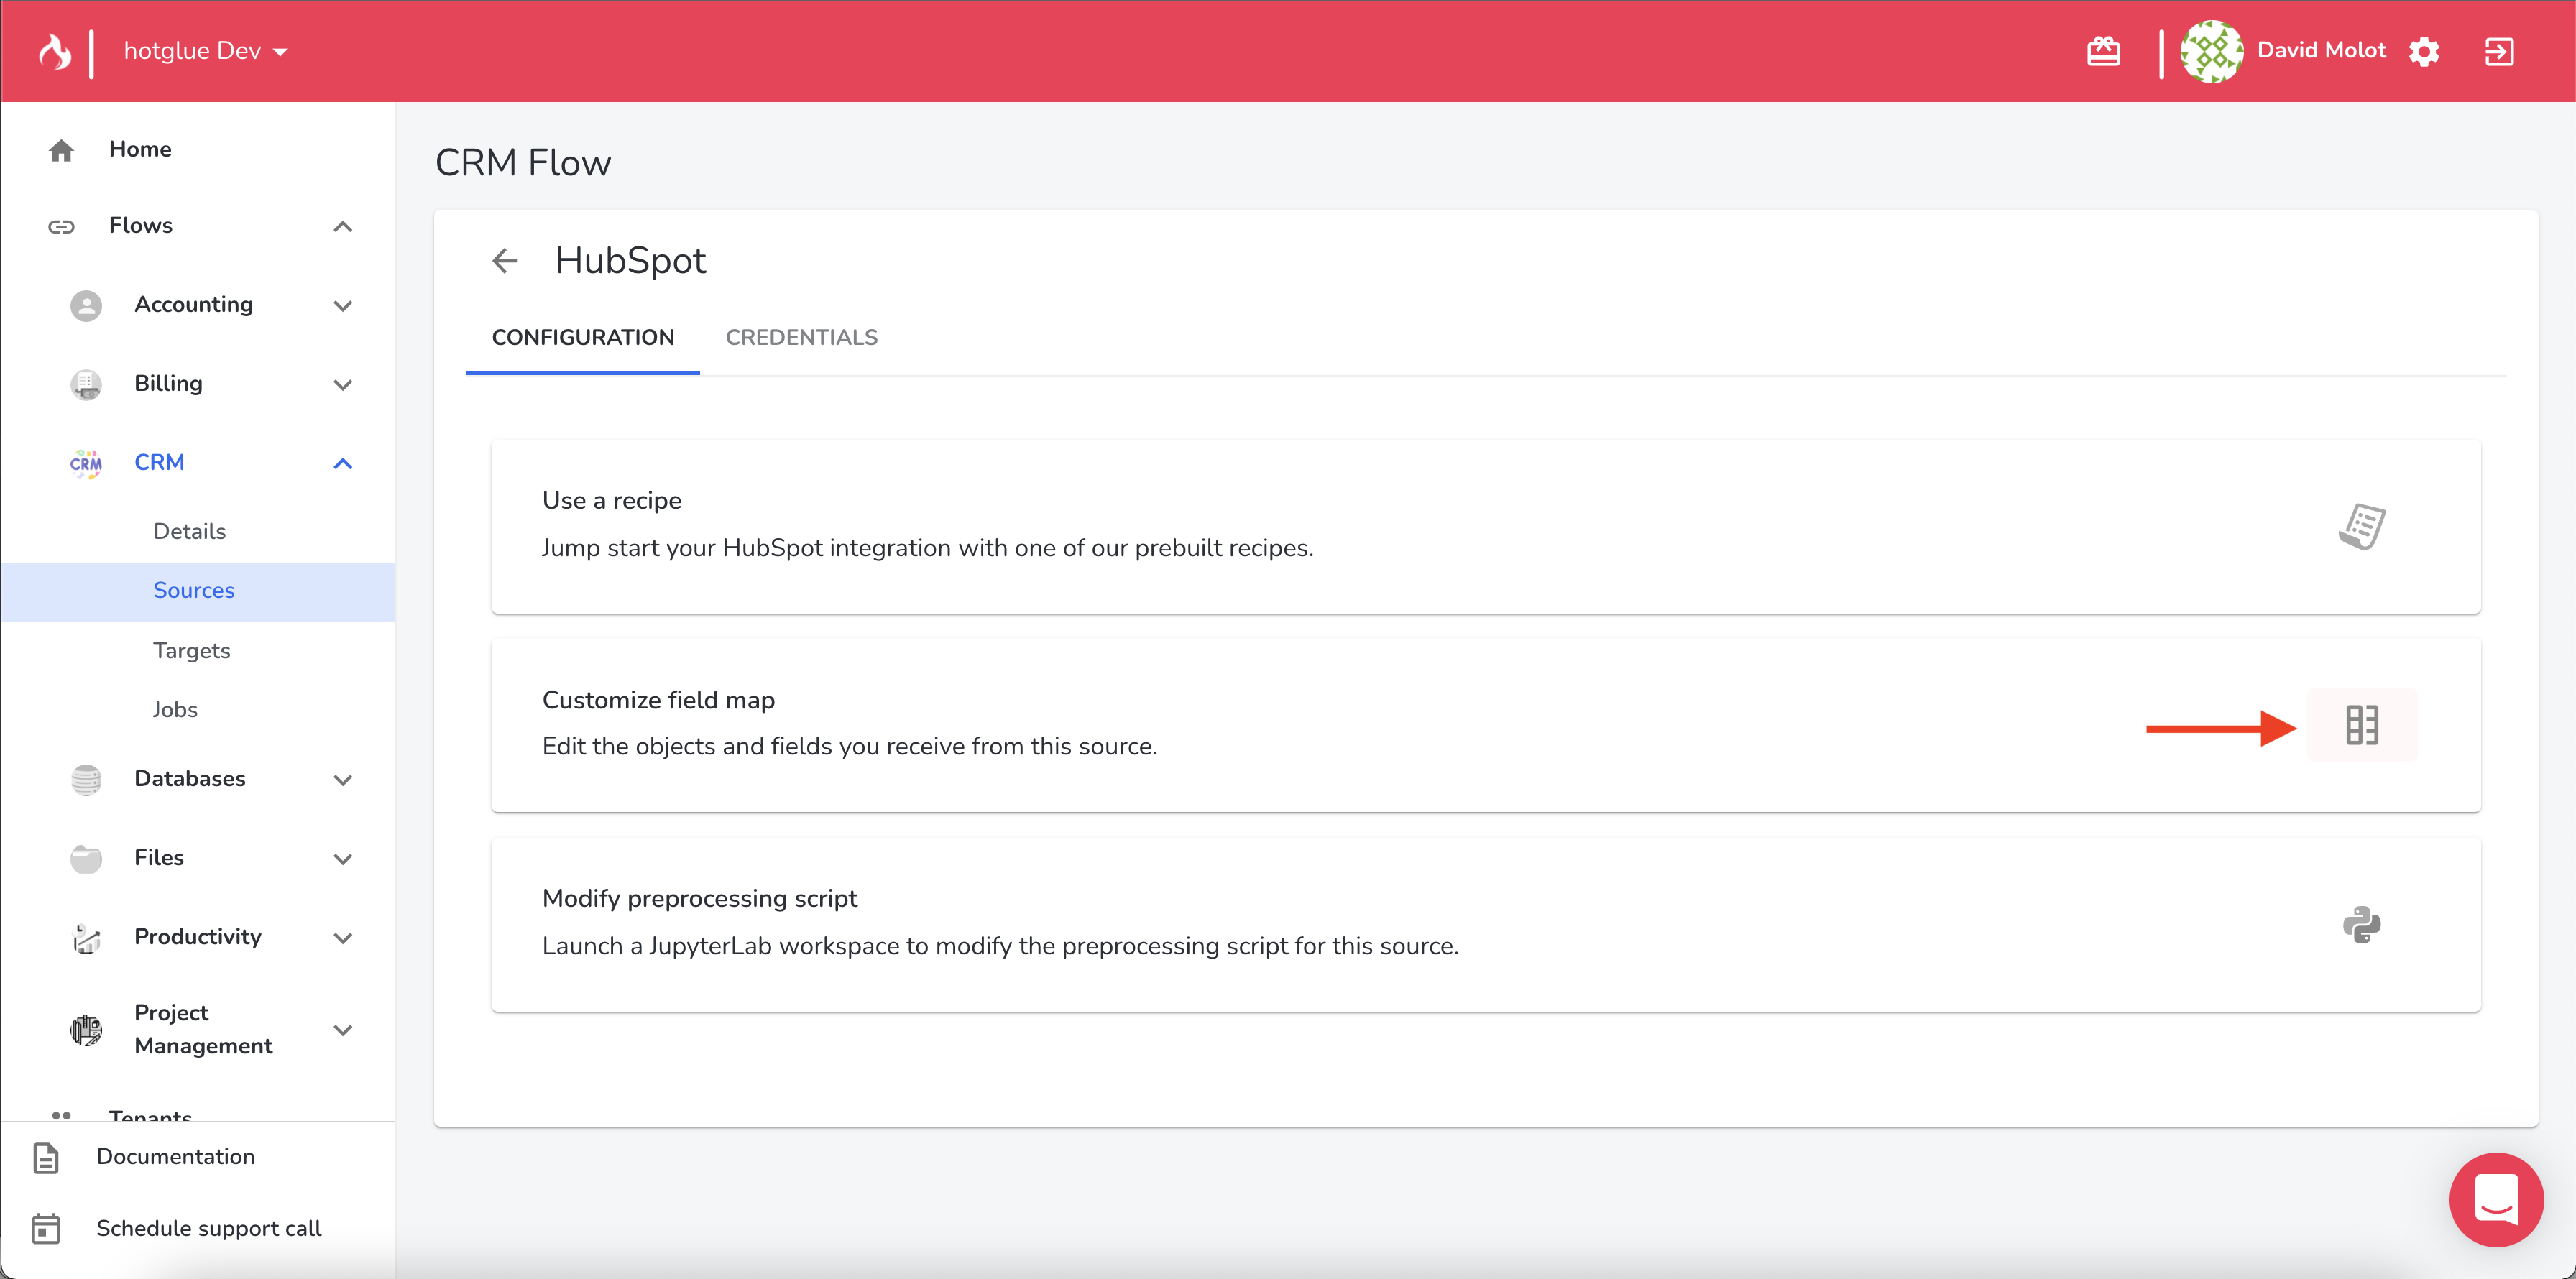Viewport: 2576px width, 1279px height.
Task: Click Schedule support call
Action: pos(209,1228)
